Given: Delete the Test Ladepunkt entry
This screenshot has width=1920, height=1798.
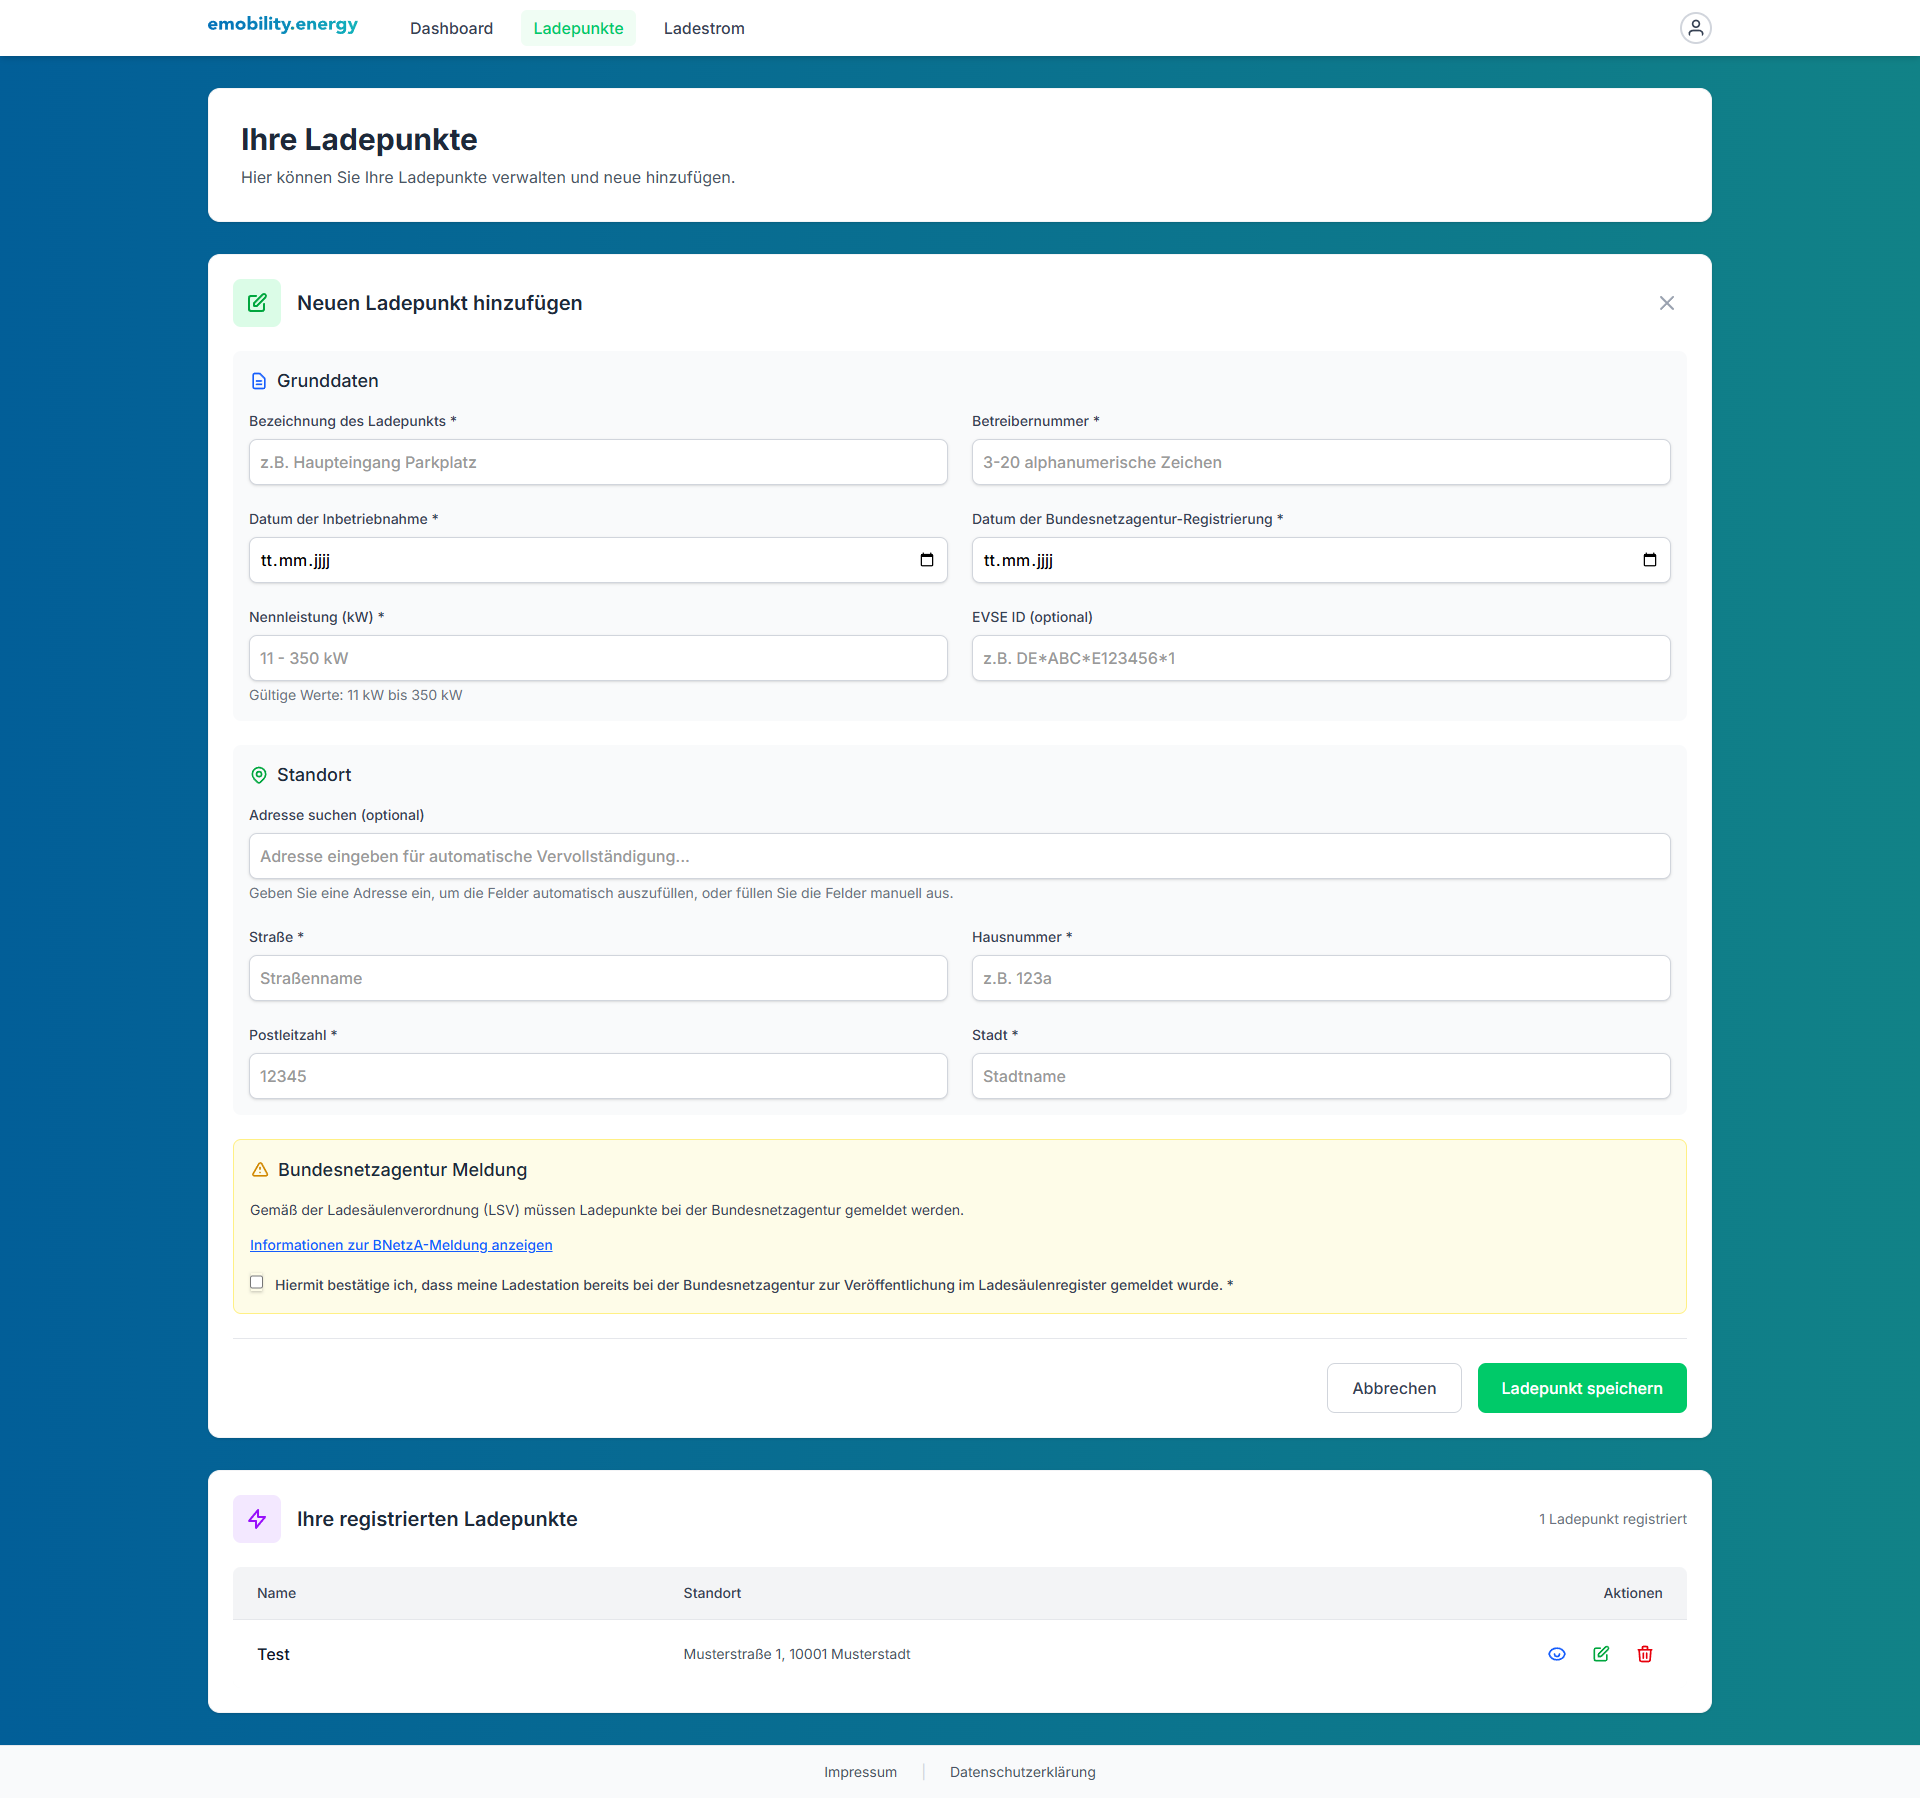Looking at the screenshot, I should pyautogui.click(x=1645, y=1654).
